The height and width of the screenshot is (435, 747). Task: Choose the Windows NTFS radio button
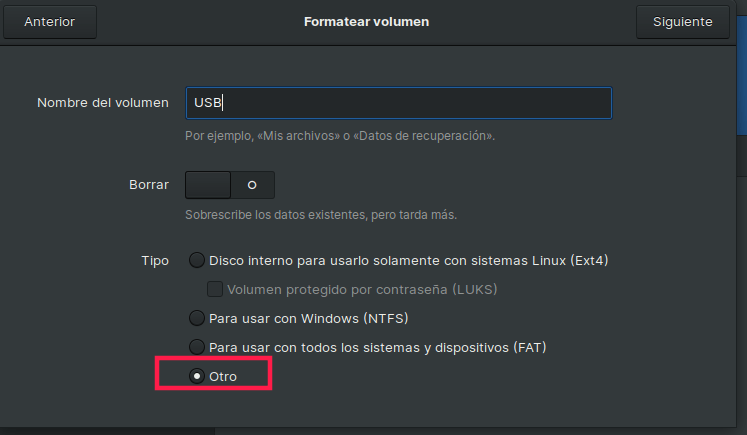197,318
